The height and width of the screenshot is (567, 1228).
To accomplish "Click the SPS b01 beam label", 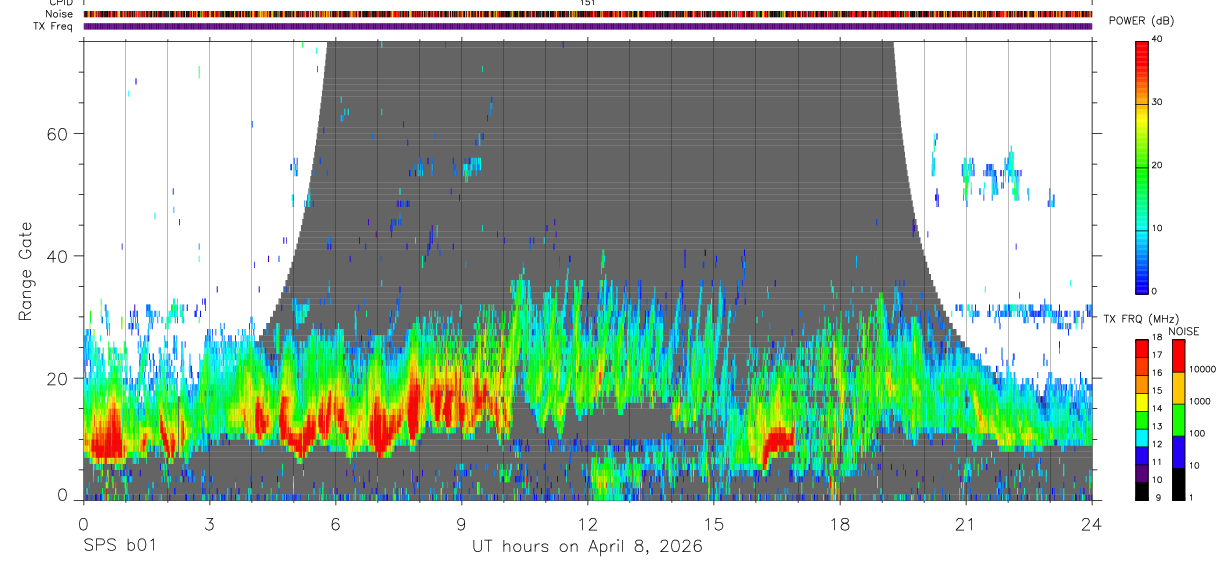I will [x=119, y=546].
